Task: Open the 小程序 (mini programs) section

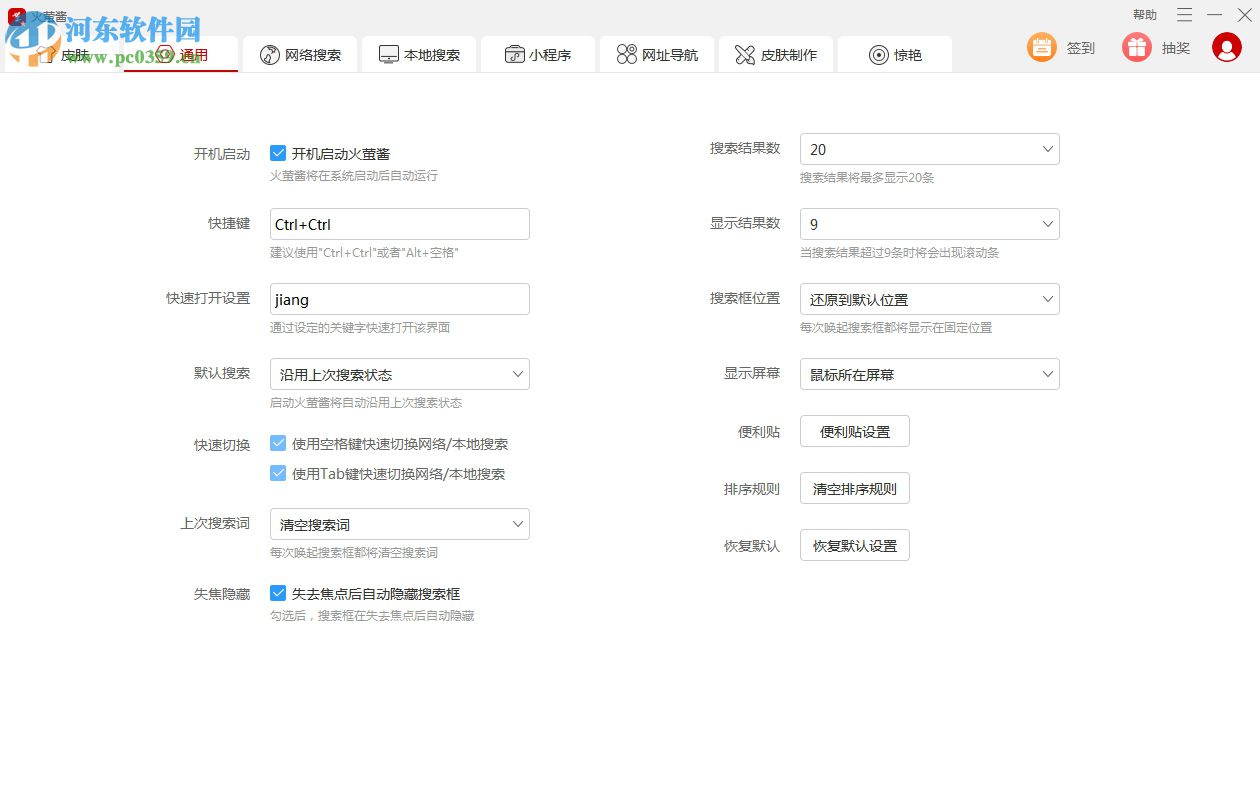Action: [x=512, y=54]
